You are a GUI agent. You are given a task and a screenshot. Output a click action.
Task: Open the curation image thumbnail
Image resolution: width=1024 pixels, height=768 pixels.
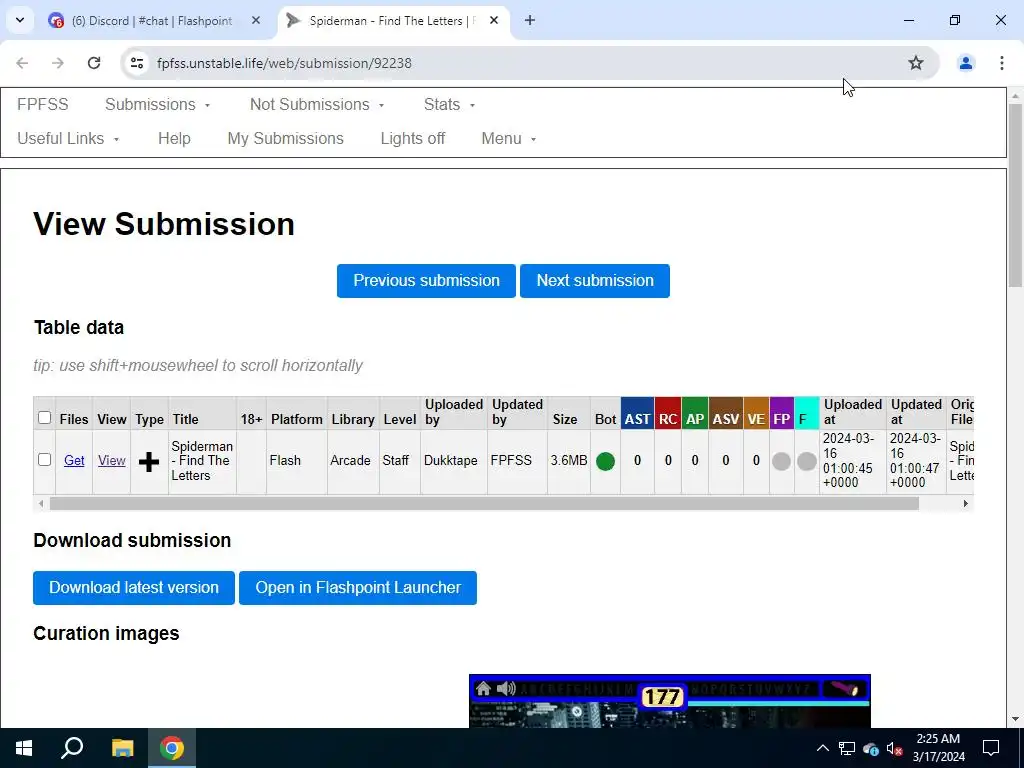click(669, 701)
